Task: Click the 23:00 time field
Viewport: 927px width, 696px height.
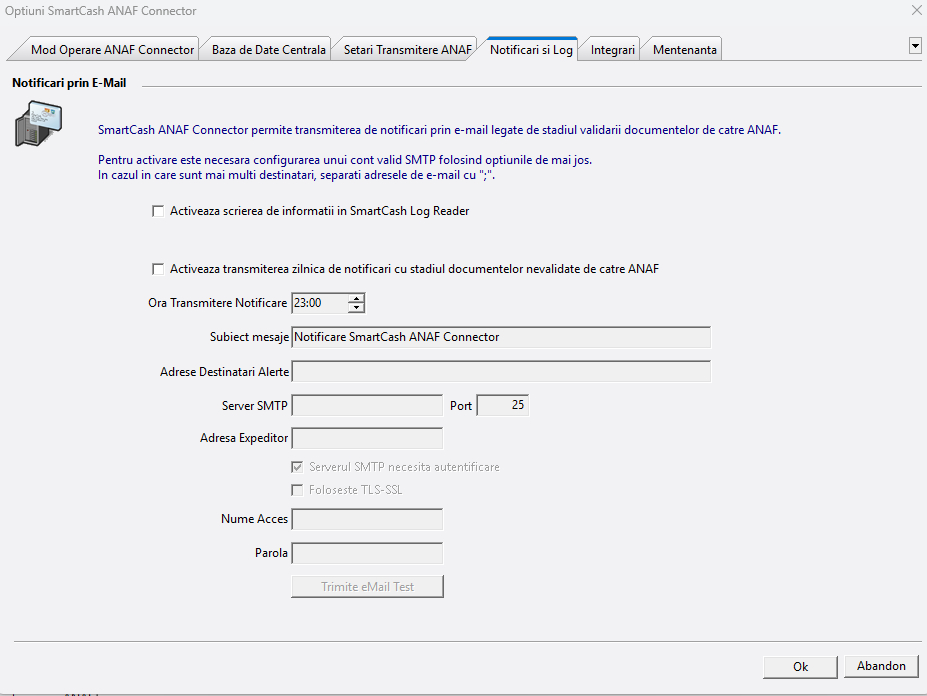Action: pyautogui.click(x=320, y=303)
